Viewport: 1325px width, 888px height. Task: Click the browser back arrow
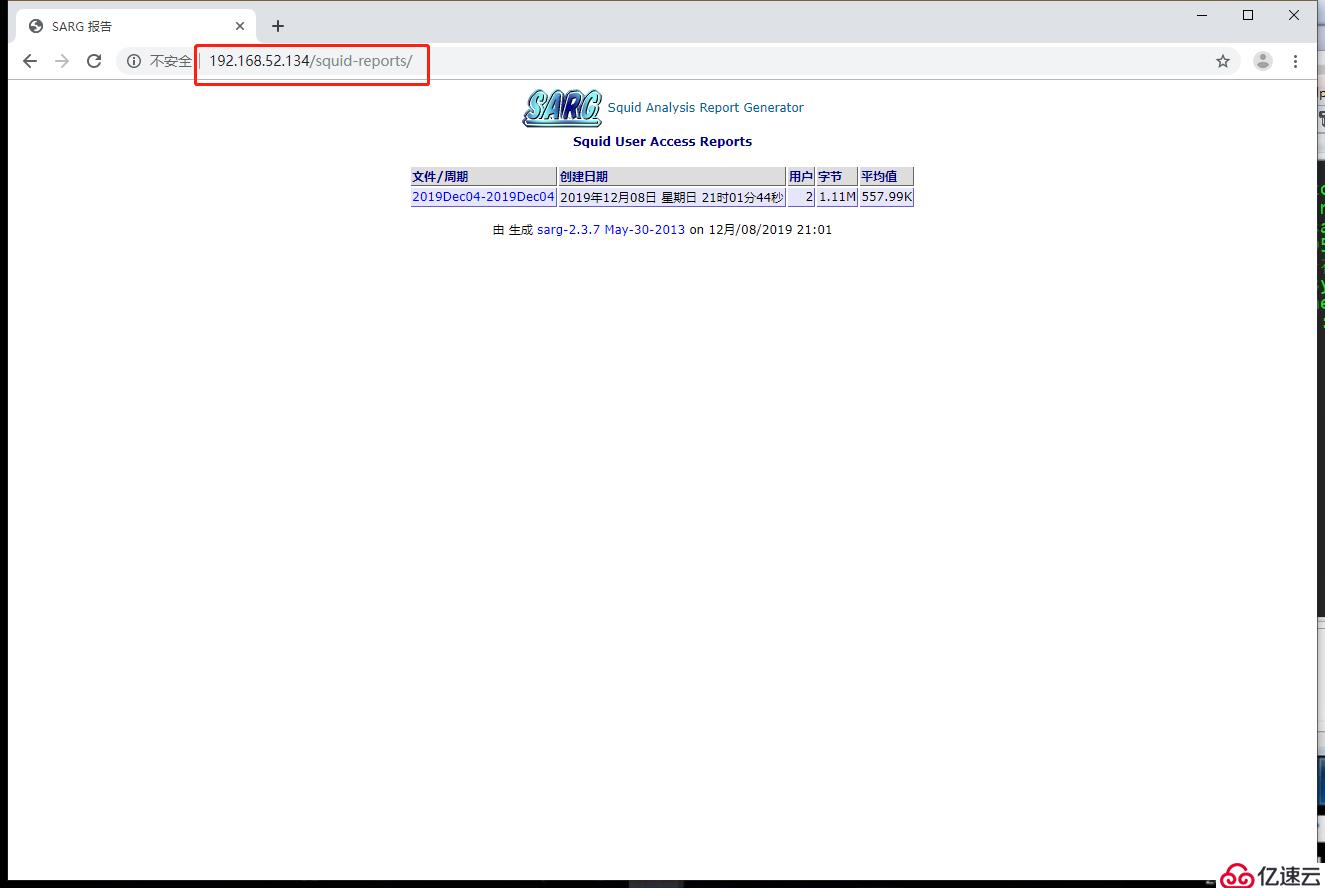click(30, 61)
